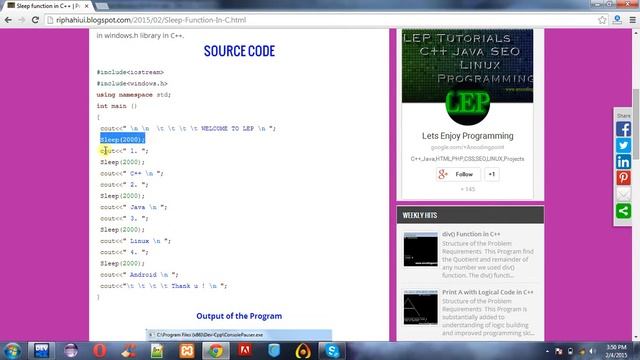This screenshot has height=360, width=640.
Task: Open the Chrome user profile icon
Action: (617, 20)
